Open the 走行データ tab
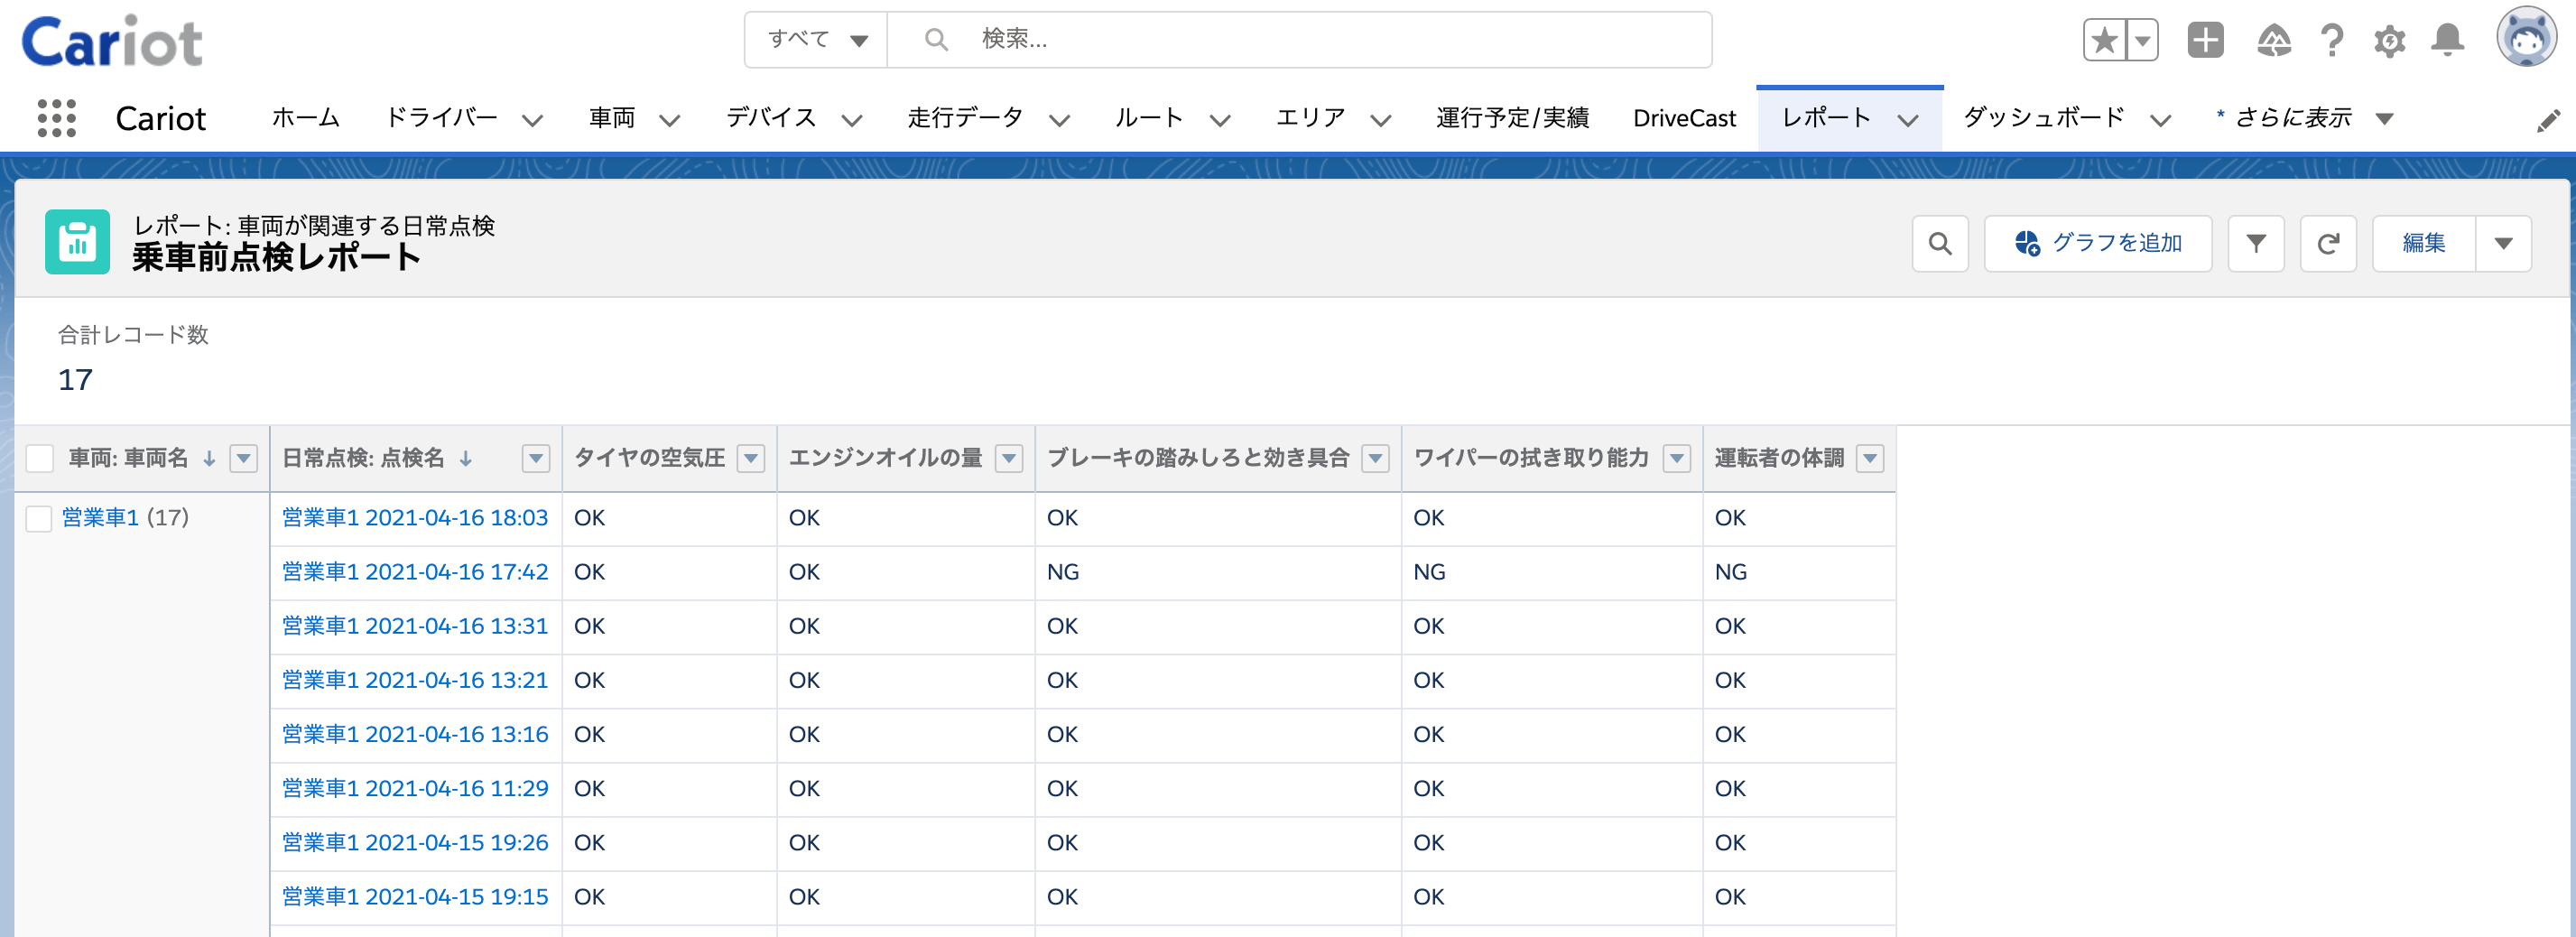2576x937 pixels. tap(965, 118)
